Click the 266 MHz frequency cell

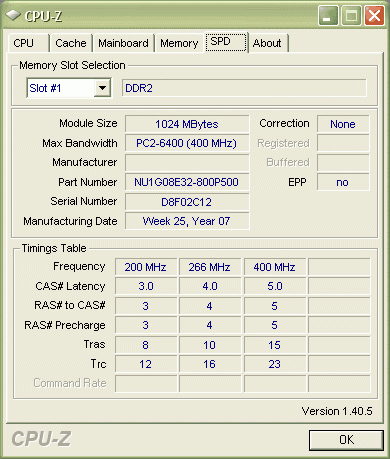tap(210, 267)
